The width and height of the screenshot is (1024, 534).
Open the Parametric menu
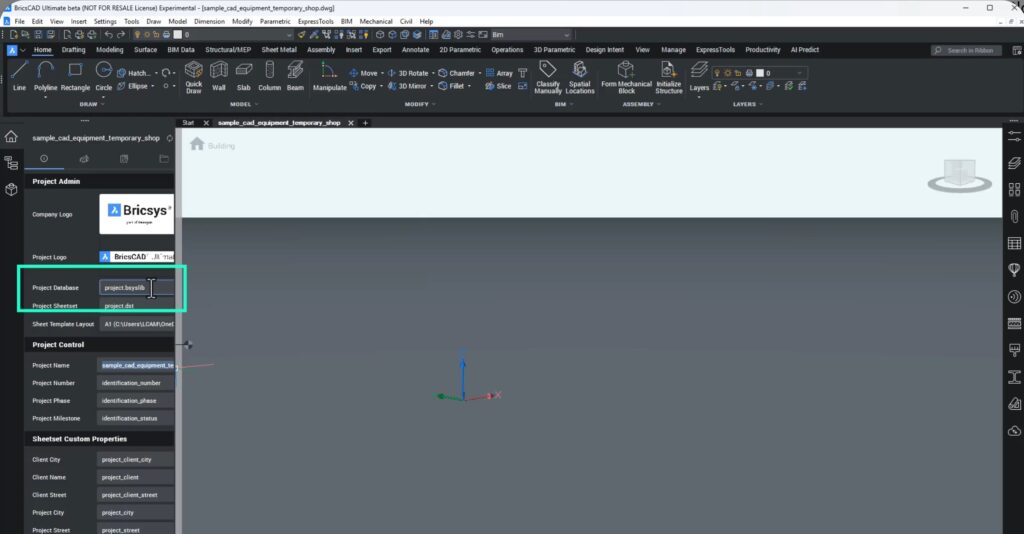point(275,22)
